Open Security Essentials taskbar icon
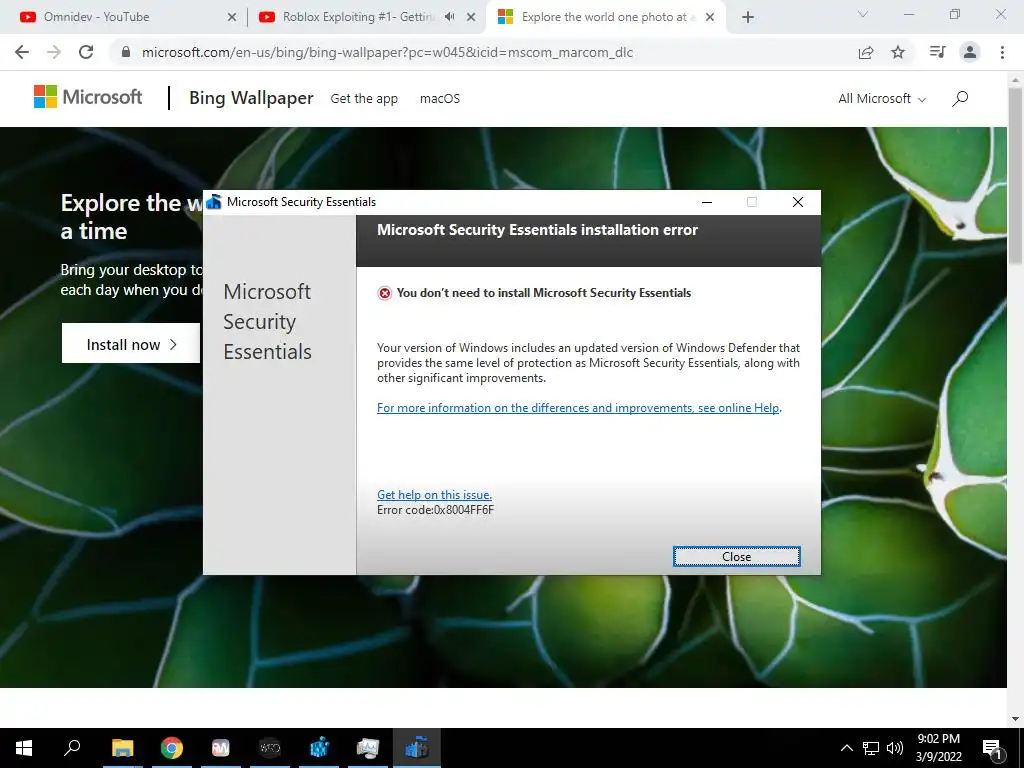The width and height of the screenshot is (1024, 768). tap(417, 748)
